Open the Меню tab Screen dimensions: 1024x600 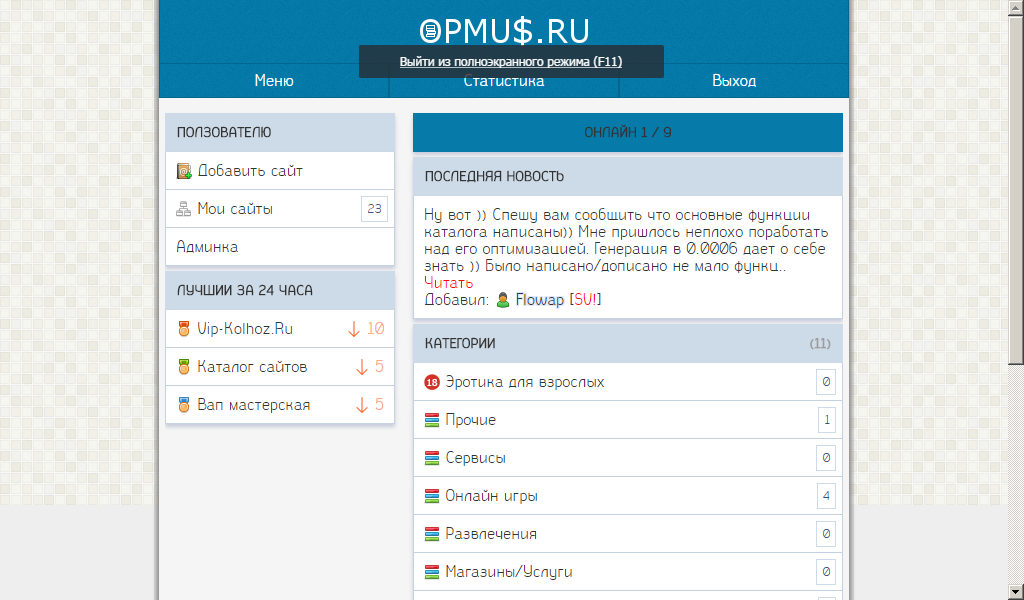click(274, 81)
